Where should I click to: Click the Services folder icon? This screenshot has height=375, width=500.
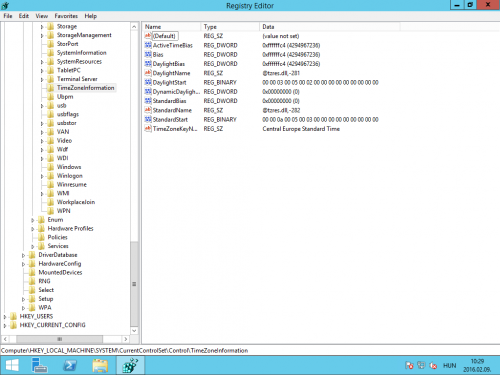(x=41, y=246)
